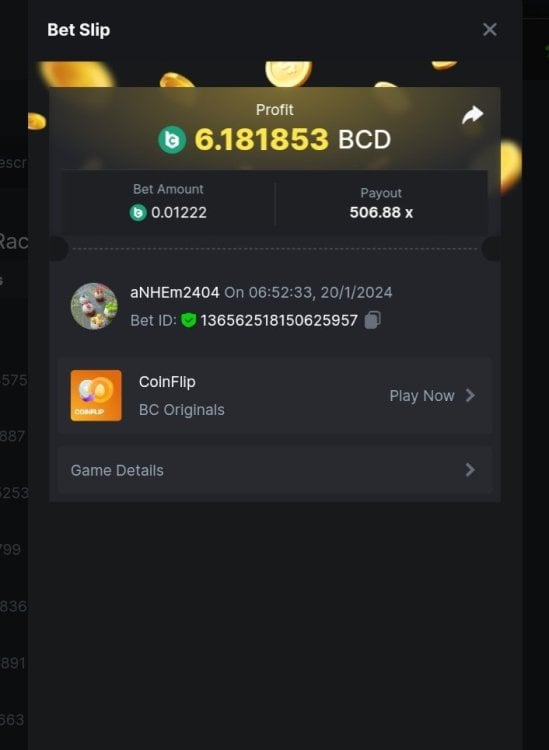
Task: Click the Play Now link
Action: (422, 396)
